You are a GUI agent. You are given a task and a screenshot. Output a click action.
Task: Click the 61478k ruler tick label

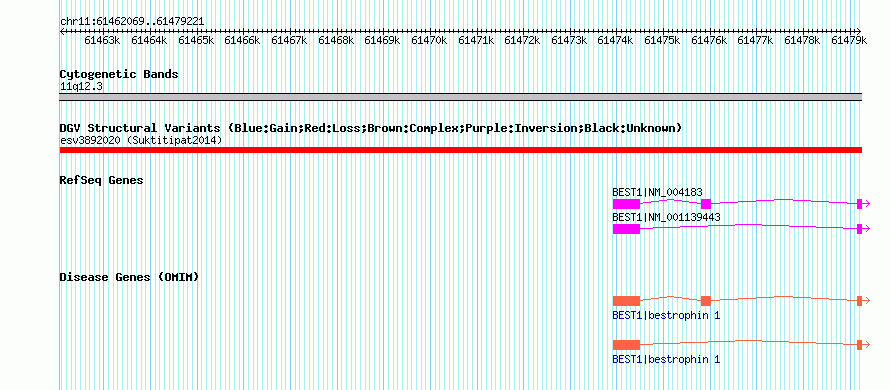(803, 40)
